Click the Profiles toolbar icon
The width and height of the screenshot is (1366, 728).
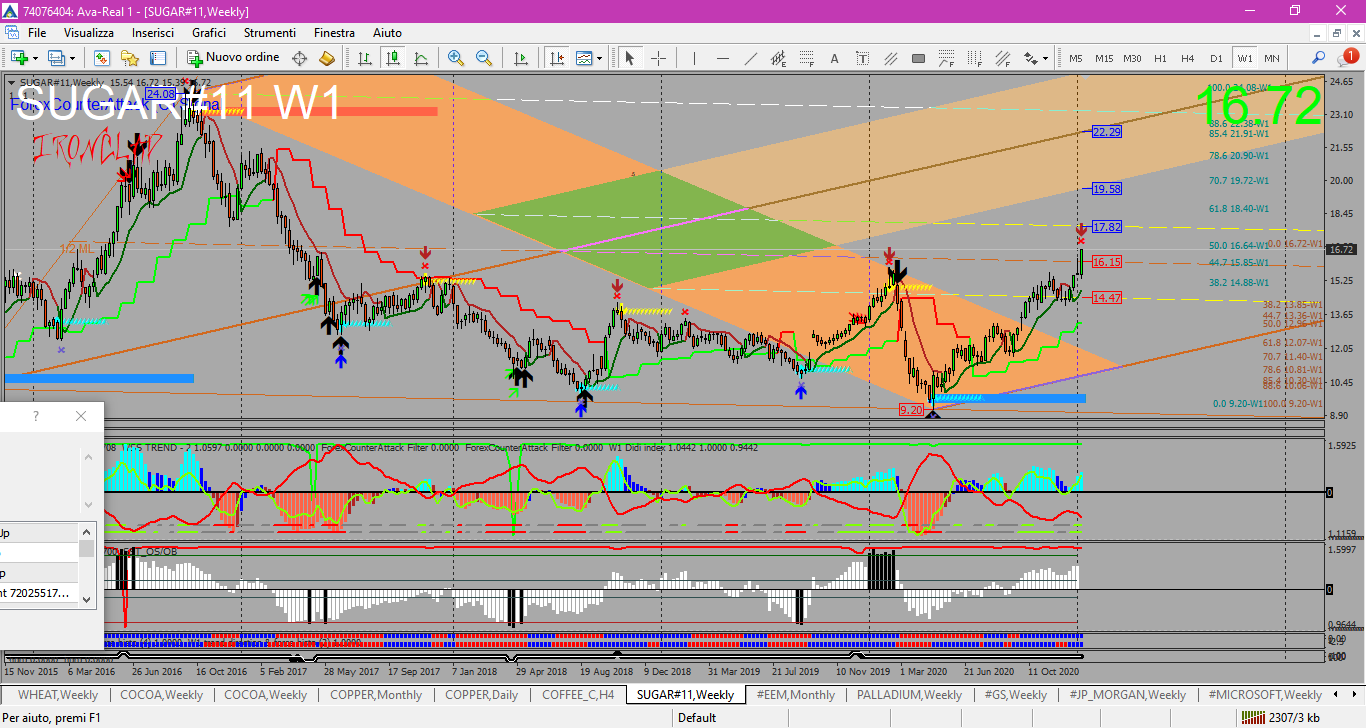pyautogui.click(x=56, y=58)
